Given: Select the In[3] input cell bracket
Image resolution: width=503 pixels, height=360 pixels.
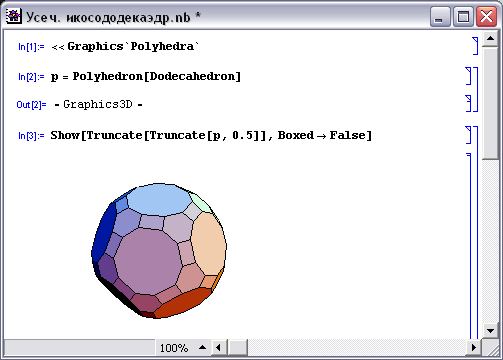Looking at the screenshot, I should pos(468,135).
